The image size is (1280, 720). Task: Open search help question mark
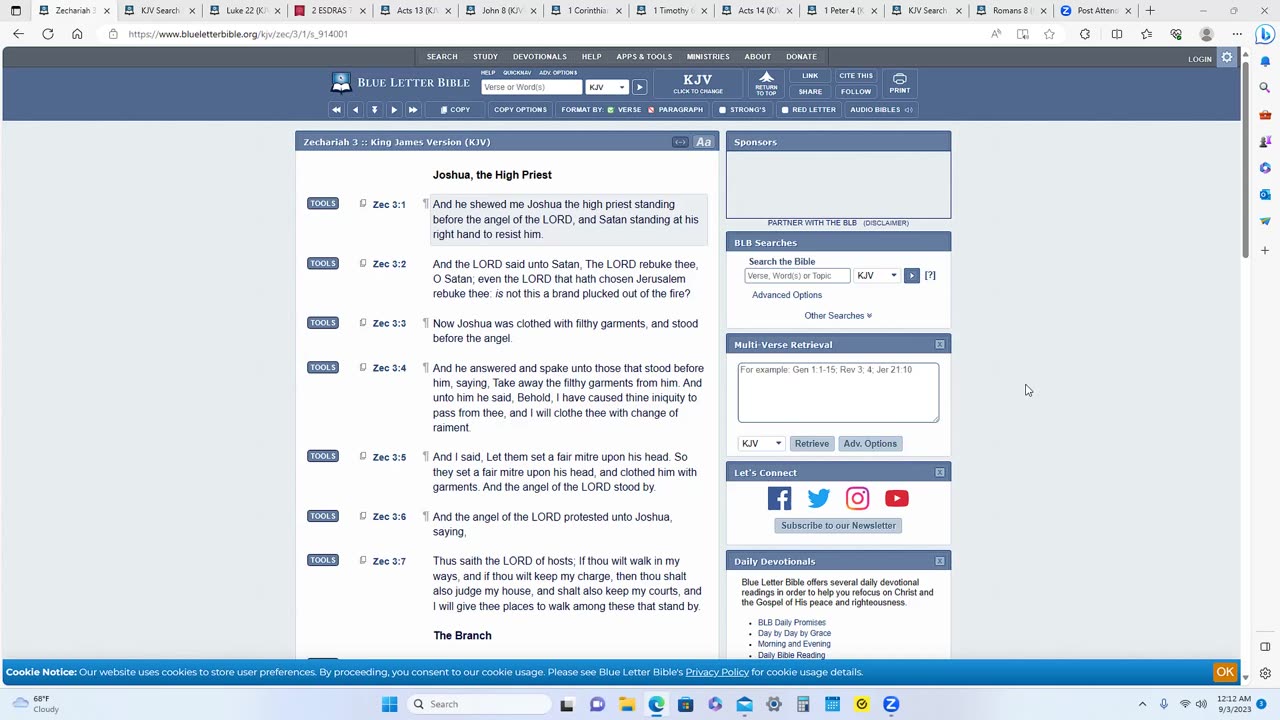click(x=930, y=275)
